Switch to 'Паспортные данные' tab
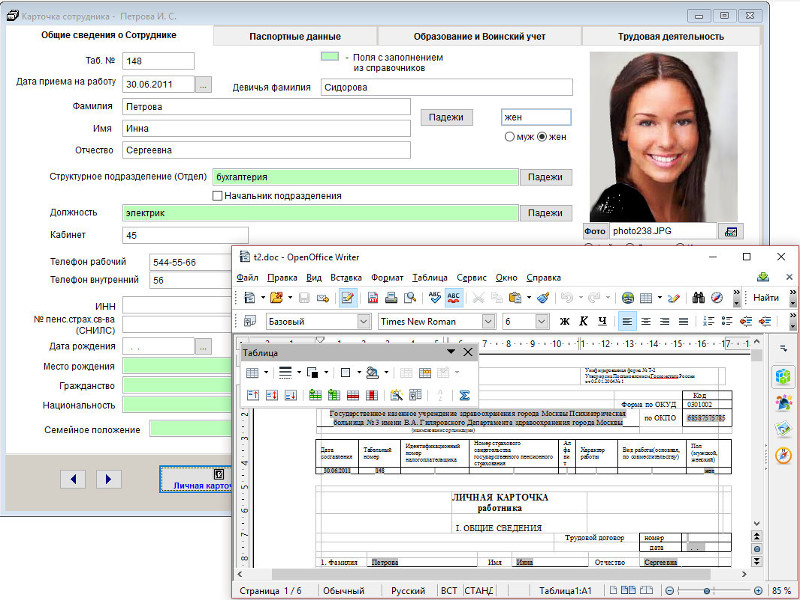Viewport: 800px width, 600px height. click(x=295, y=36)
